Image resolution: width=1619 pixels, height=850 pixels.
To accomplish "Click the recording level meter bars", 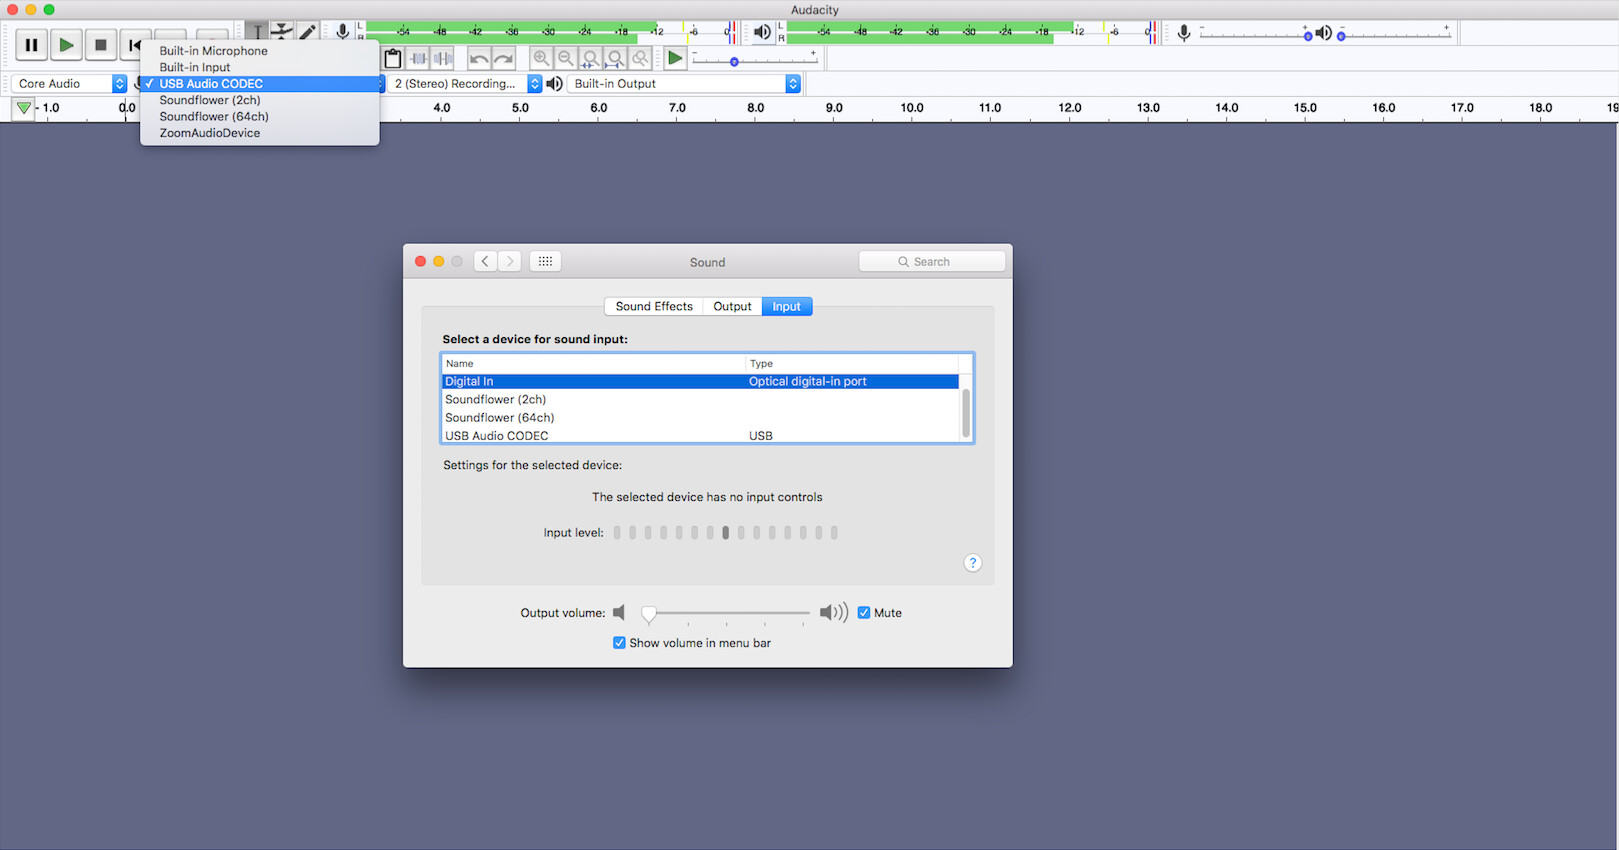I will tap(548, 32).
